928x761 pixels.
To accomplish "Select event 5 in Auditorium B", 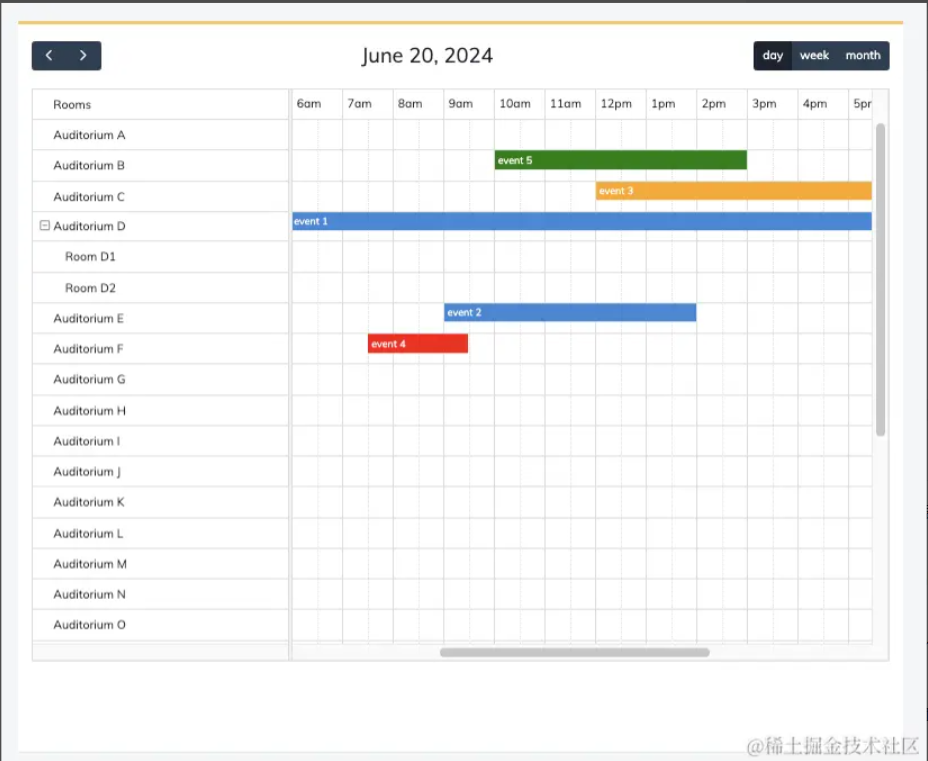I will pyautogui.click(x=618, y=160).
